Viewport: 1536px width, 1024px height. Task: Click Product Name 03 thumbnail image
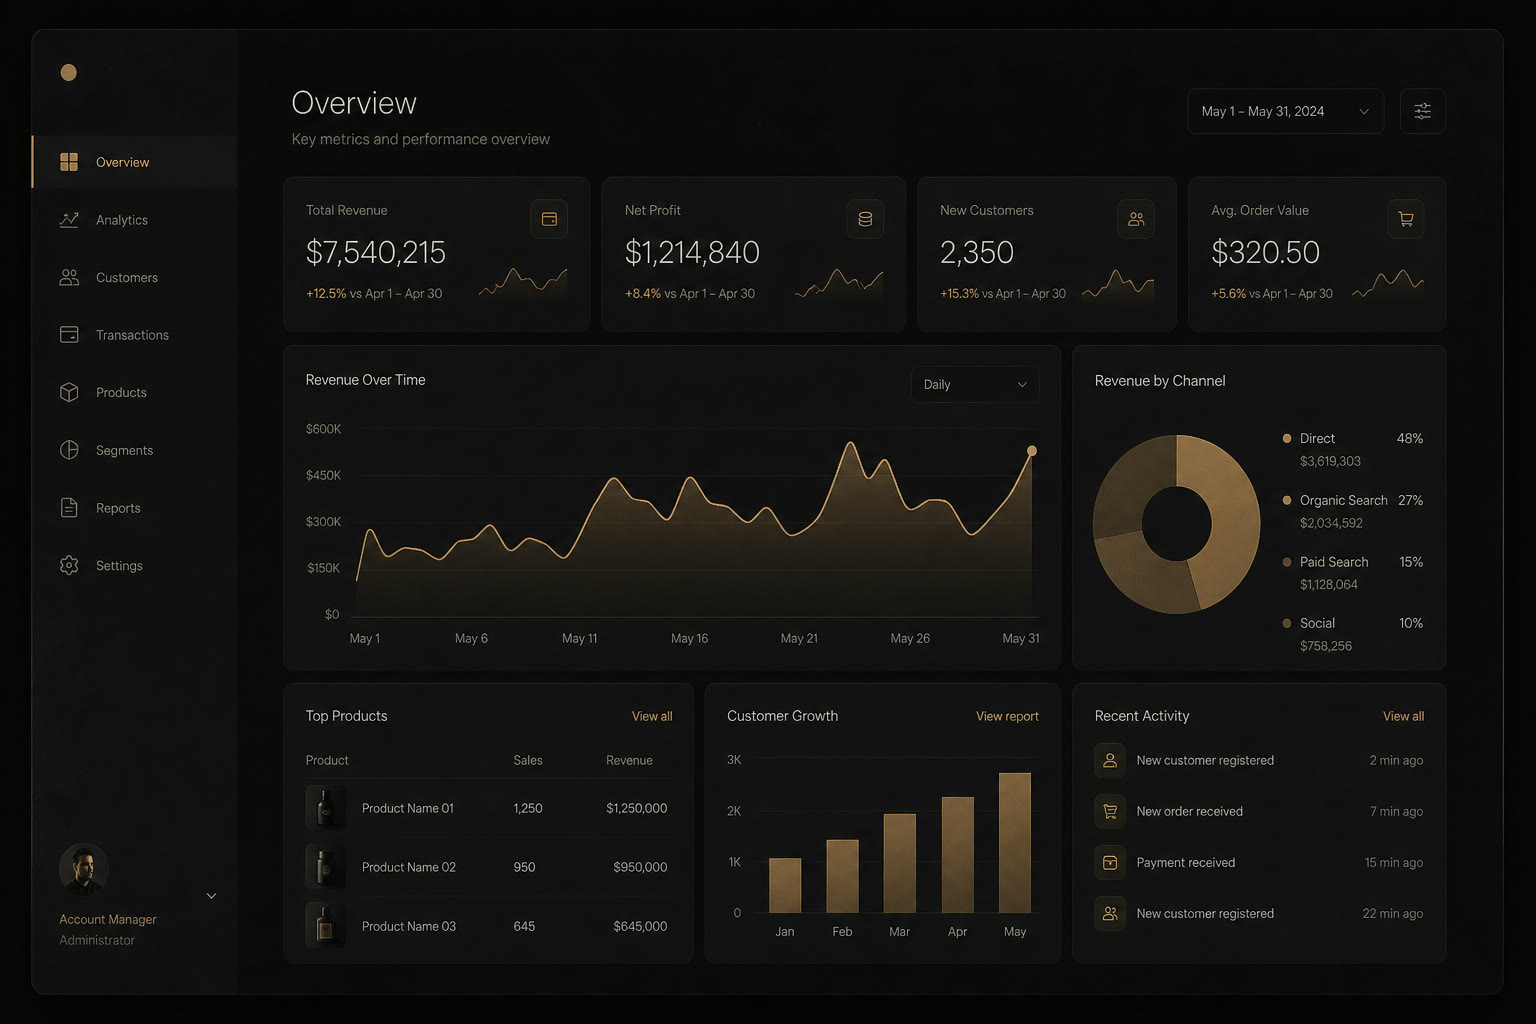click(325, 926)
